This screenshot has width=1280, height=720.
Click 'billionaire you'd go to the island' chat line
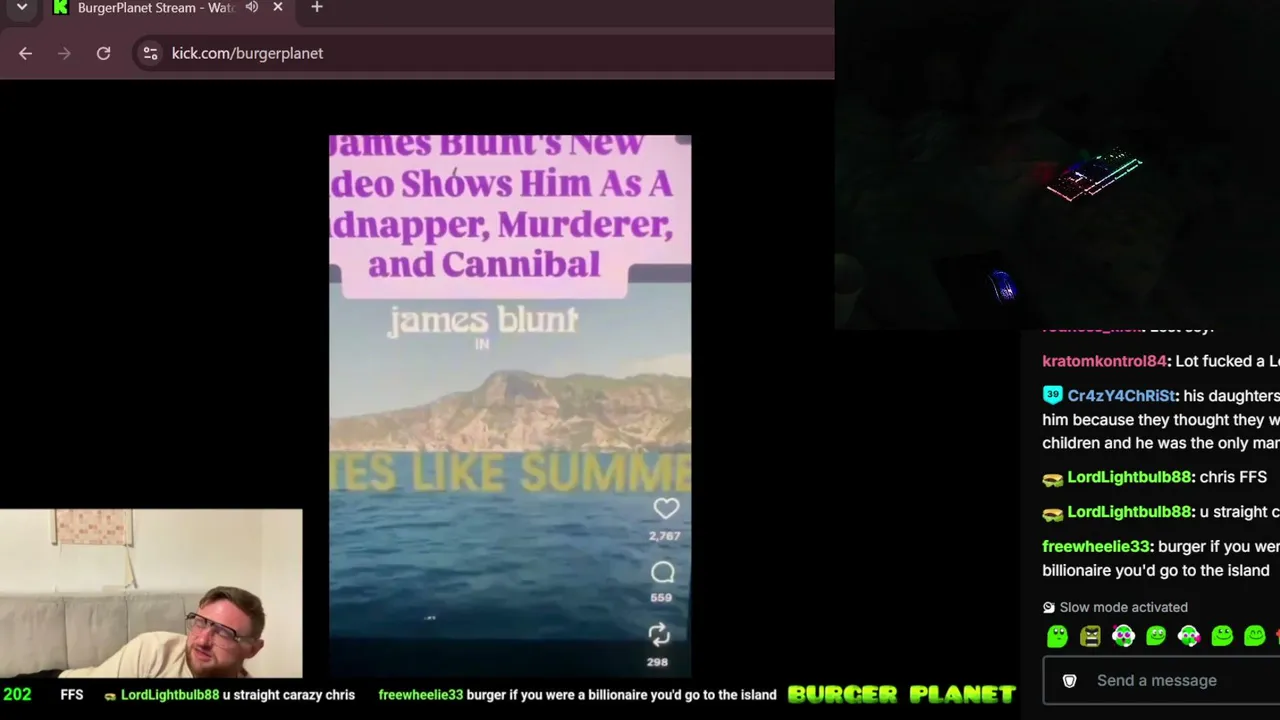click(x=1156, y=571)
